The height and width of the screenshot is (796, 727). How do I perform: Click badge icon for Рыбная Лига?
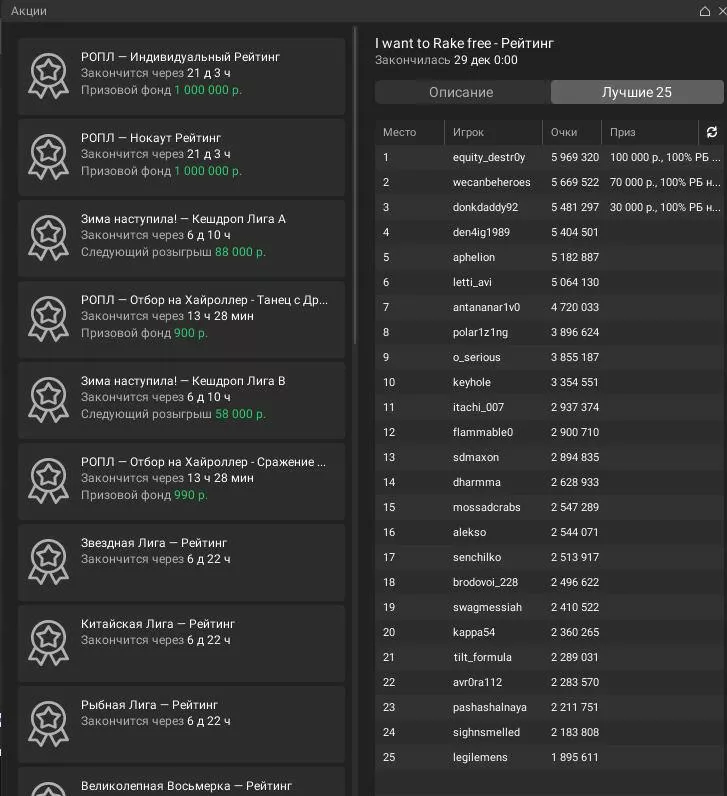(x=48, y=722)
